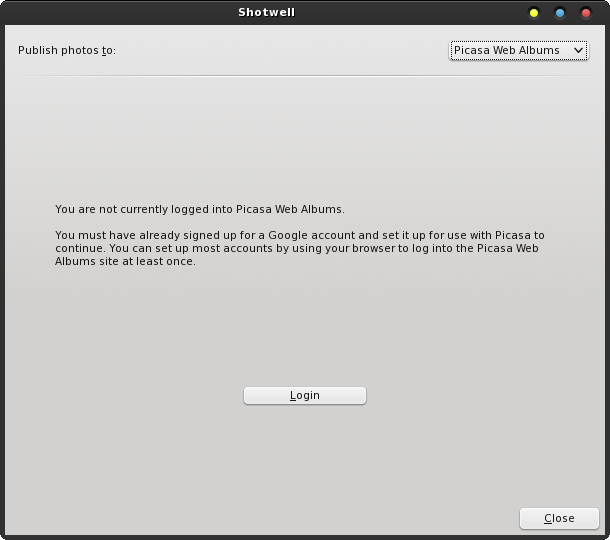Click the 'Publish photos to:' label
610x540 pixels.
tap(67, 51)
